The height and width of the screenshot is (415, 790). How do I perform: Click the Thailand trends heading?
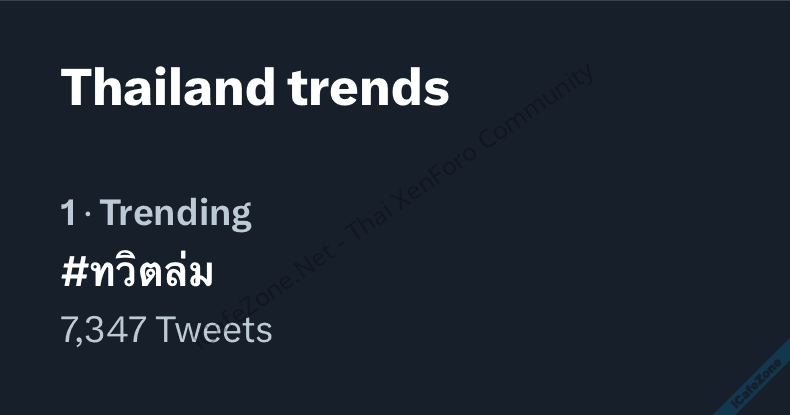[255, 88]
